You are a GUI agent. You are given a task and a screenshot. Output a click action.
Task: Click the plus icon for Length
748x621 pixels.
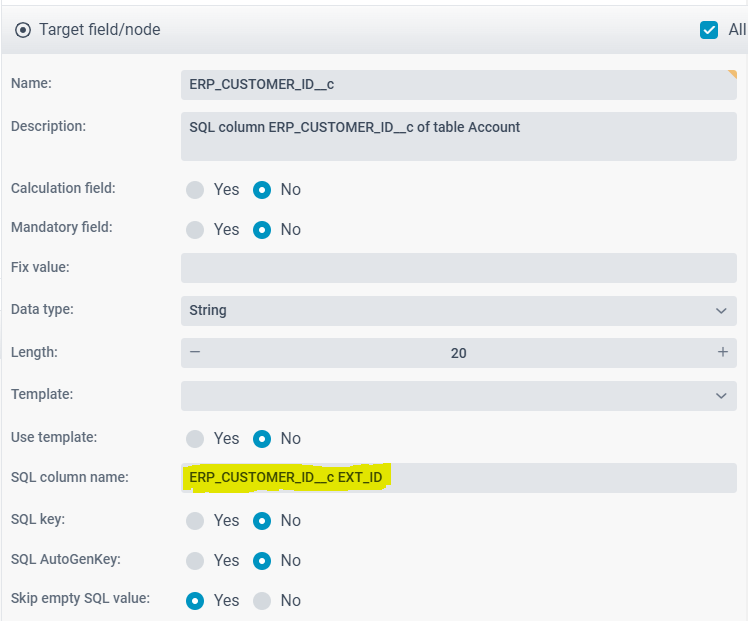click(722, 352)
